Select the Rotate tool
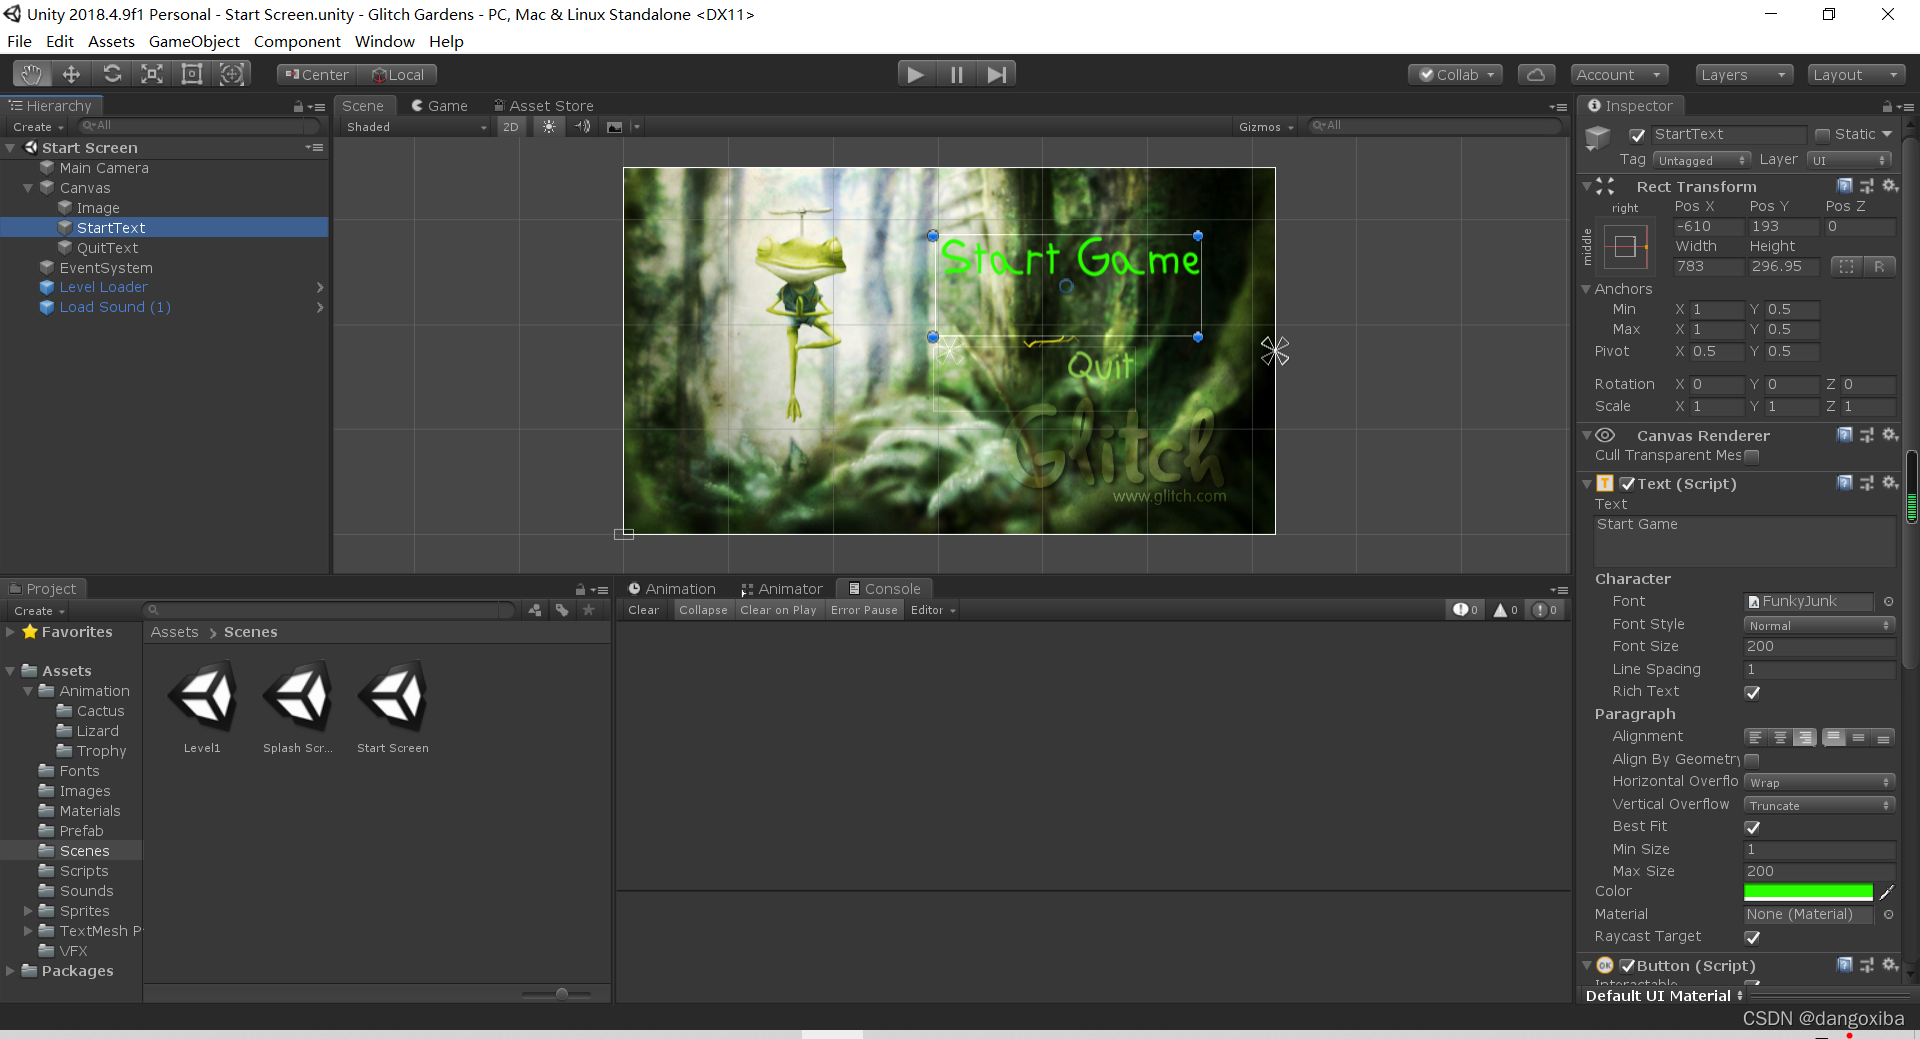The image size is (1920, 1039). pos(112,74)
